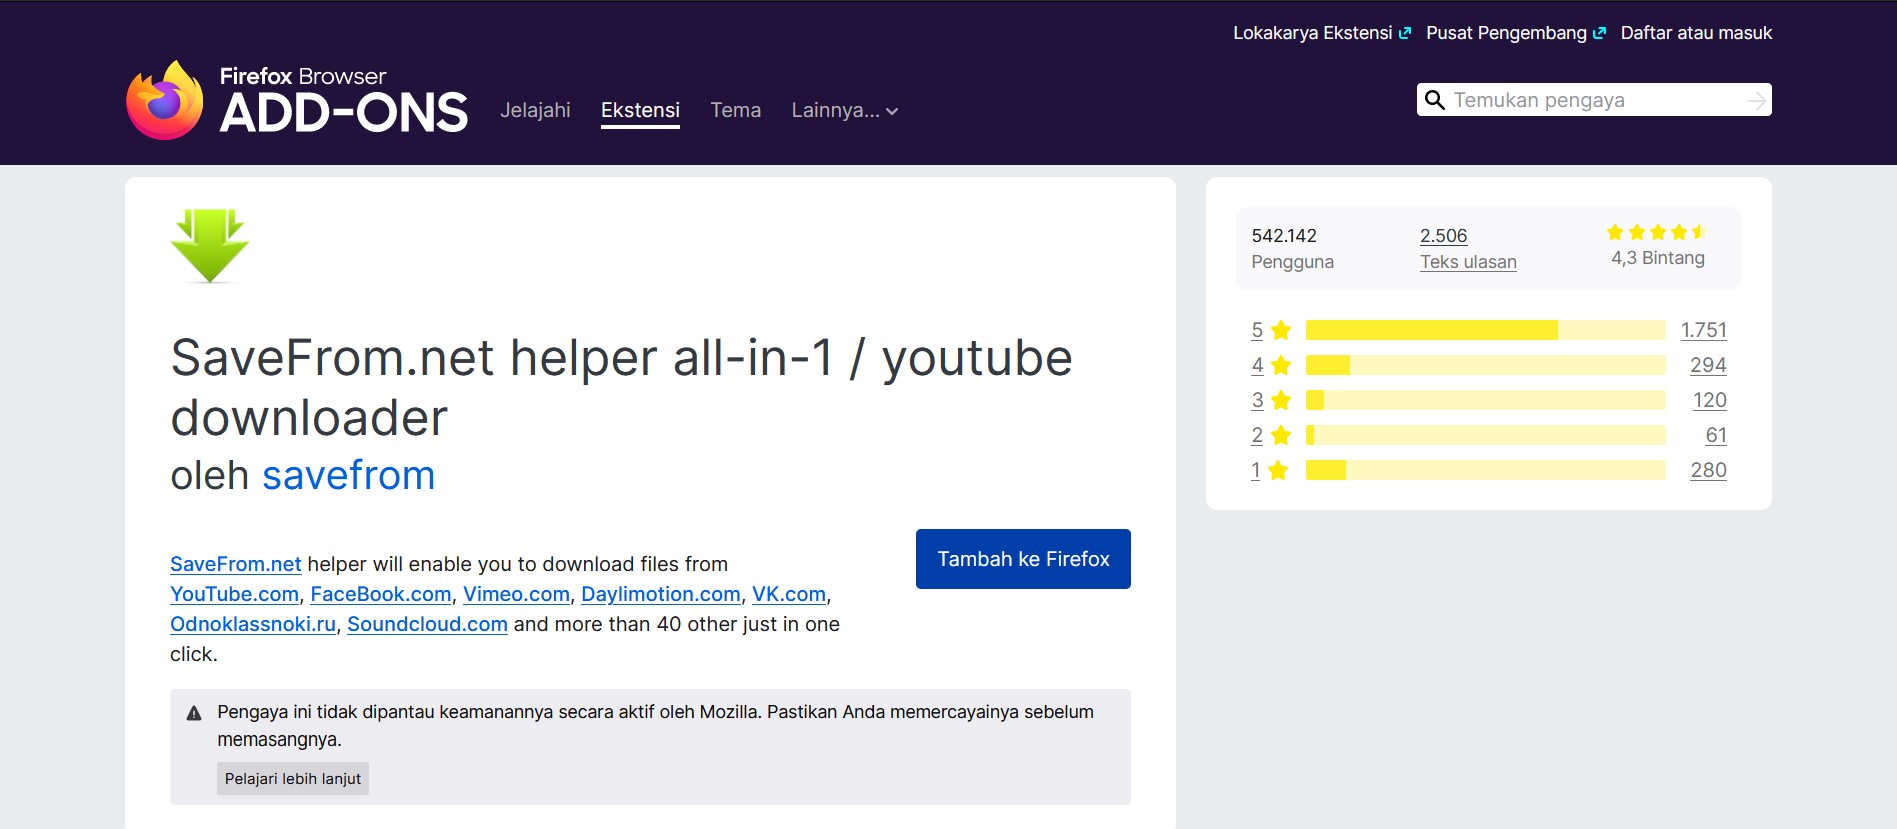The width and height of the screenshot is (1897, 829).
Task: Click the 1-star rating bar
Action: tap(1485, 470)
